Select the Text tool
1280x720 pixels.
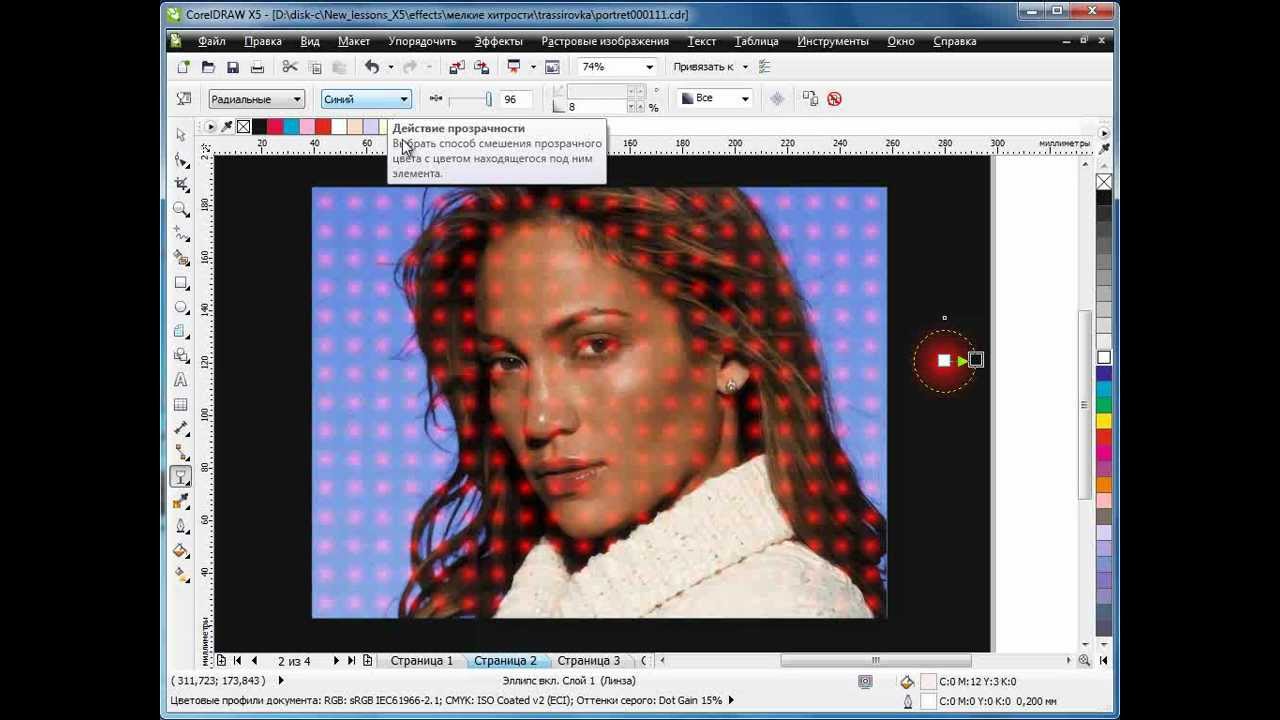[181, 380]
